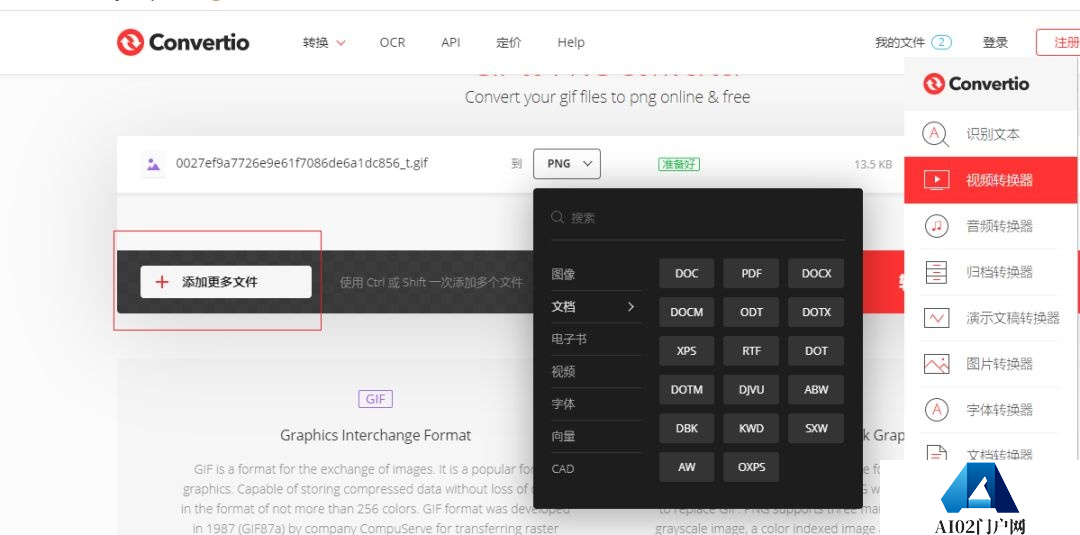Click the 我的文件 count badge

click(x=941, y=43)
